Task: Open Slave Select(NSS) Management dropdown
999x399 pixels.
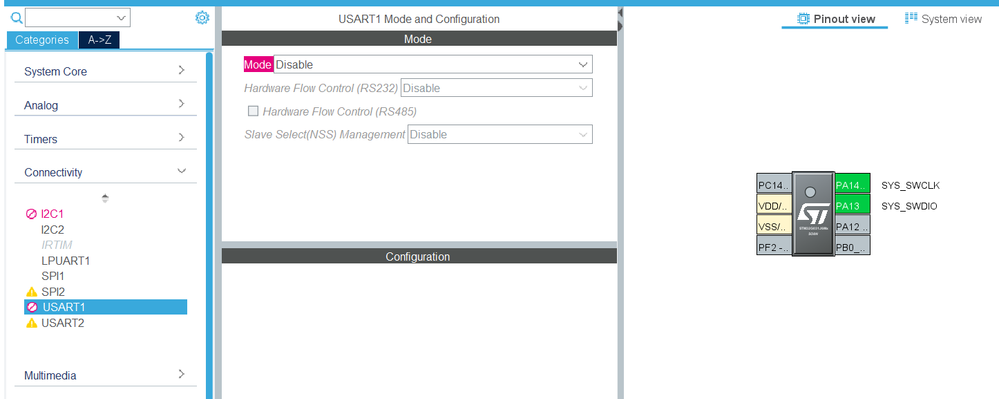Action: pos(500,134)
